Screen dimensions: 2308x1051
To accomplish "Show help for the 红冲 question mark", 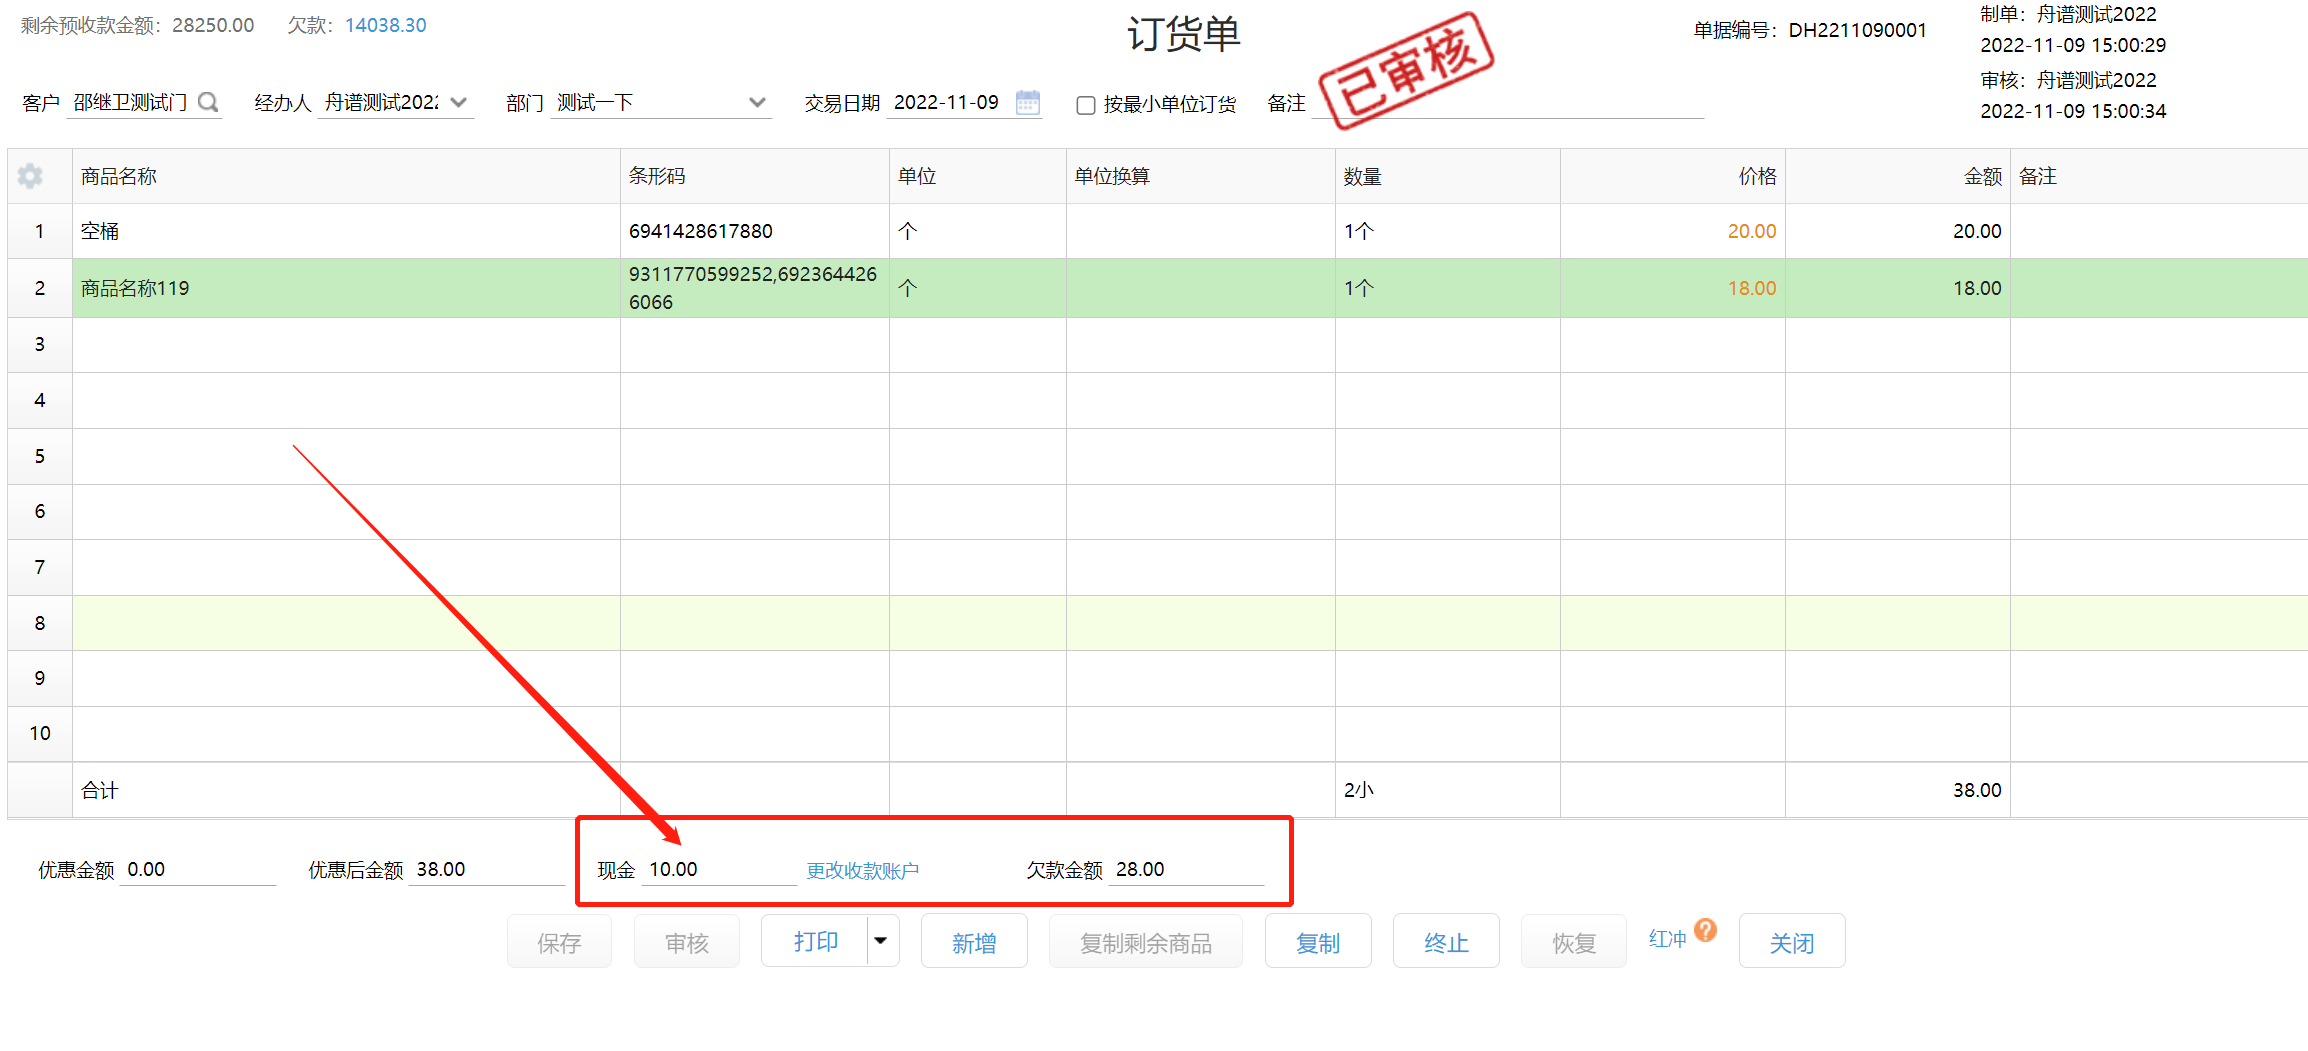I will pyautogui.click(x=1706, y=930).
